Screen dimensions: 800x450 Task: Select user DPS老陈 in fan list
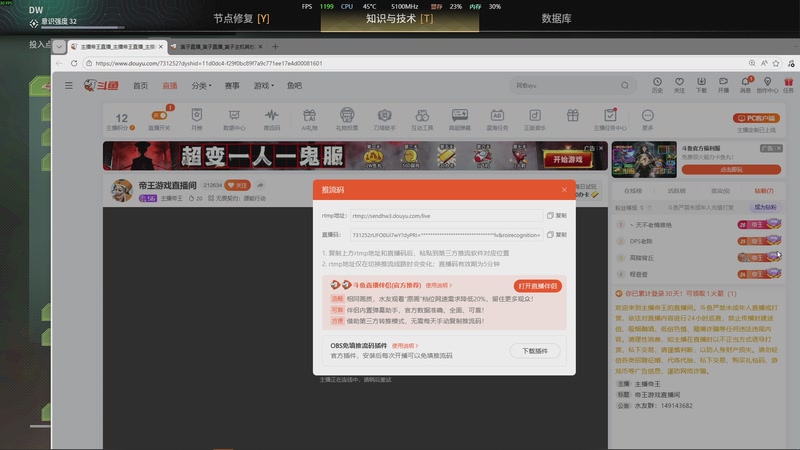pyautogui.click(x=641, y=241)
